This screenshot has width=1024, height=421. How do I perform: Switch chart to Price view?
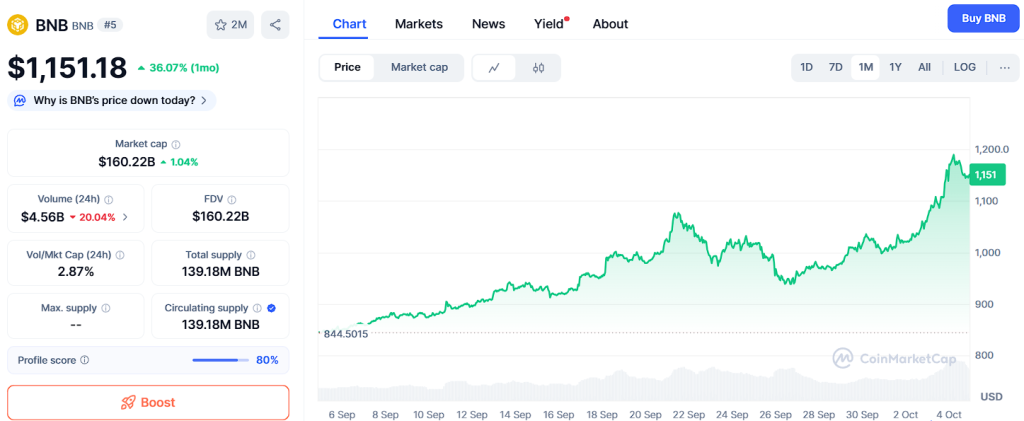pos(347,67)
